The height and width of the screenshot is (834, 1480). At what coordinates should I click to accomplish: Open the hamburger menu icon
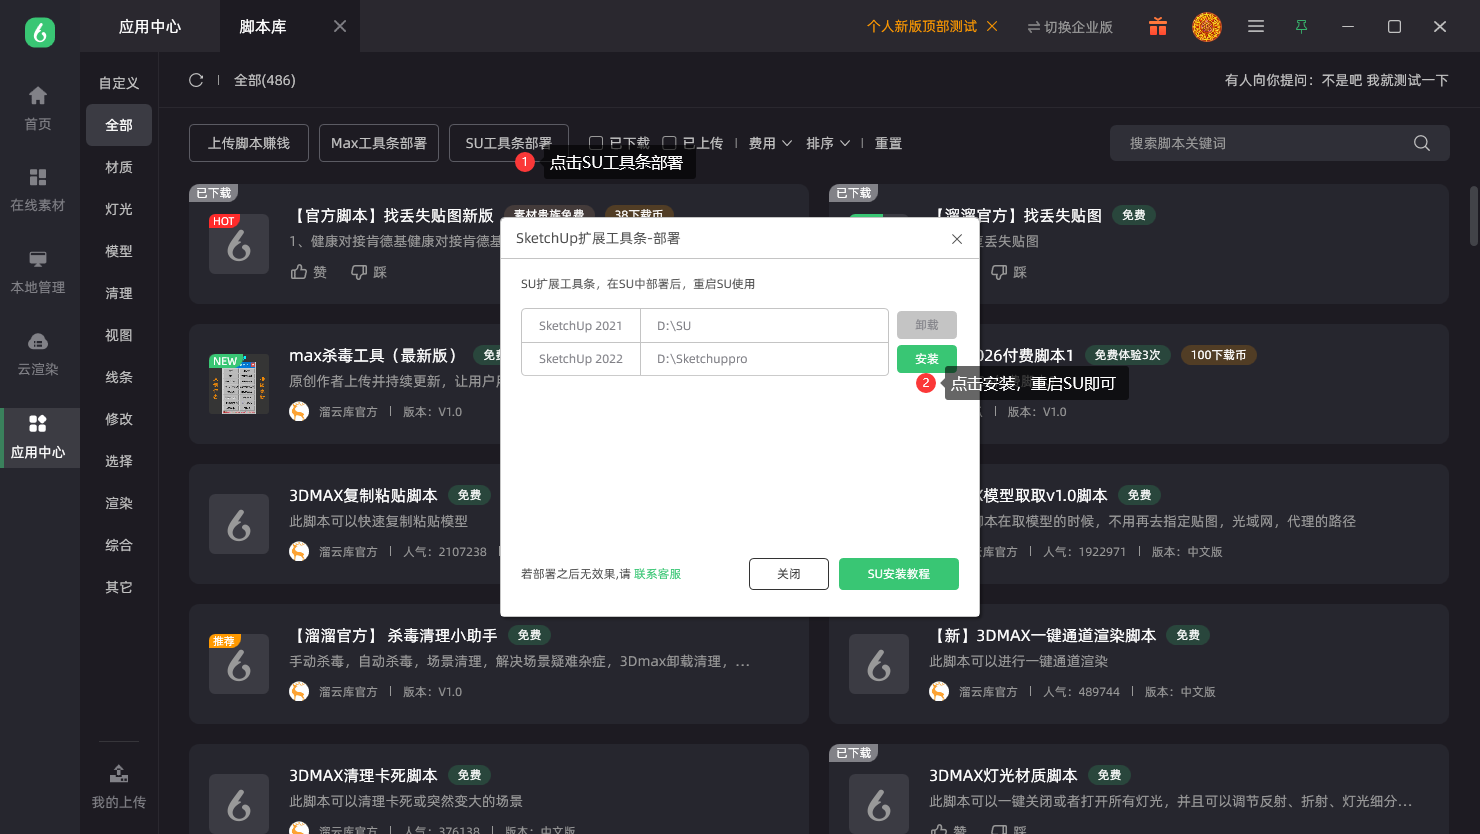point(1256,27)
